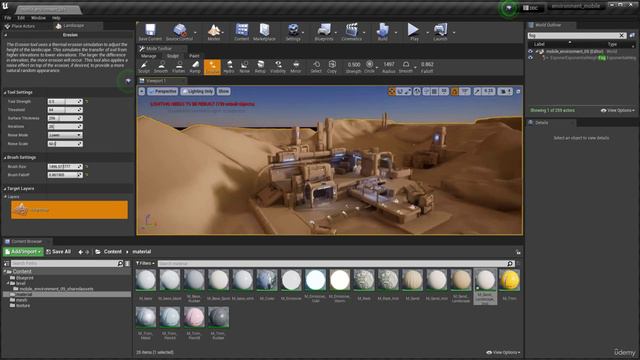Choose the Smooth brush falloff type
The image size is (640, 360).
406,67
